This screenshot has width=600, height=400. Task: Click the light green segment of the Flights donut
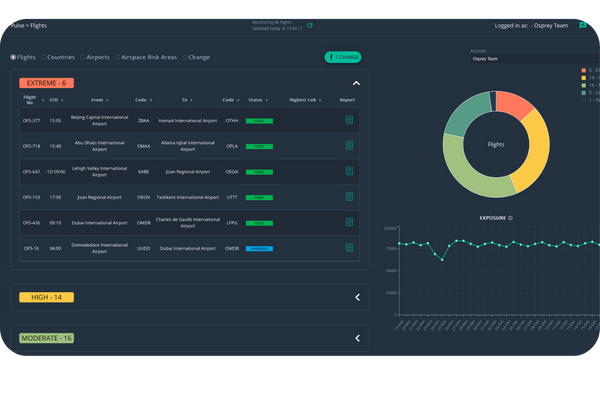coord(473,172)
